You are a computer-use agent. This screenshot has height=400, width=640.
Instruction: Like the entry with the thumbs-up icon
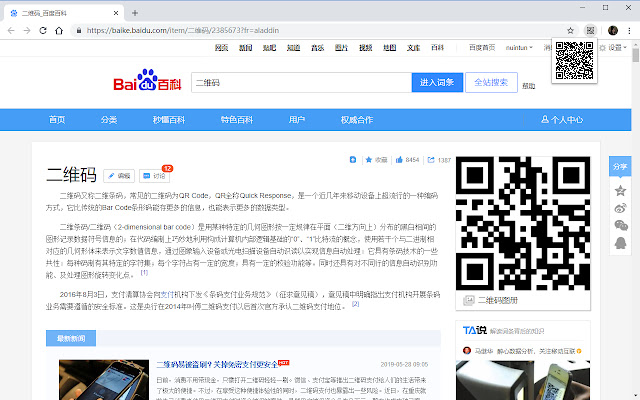[x=399, y=160]
